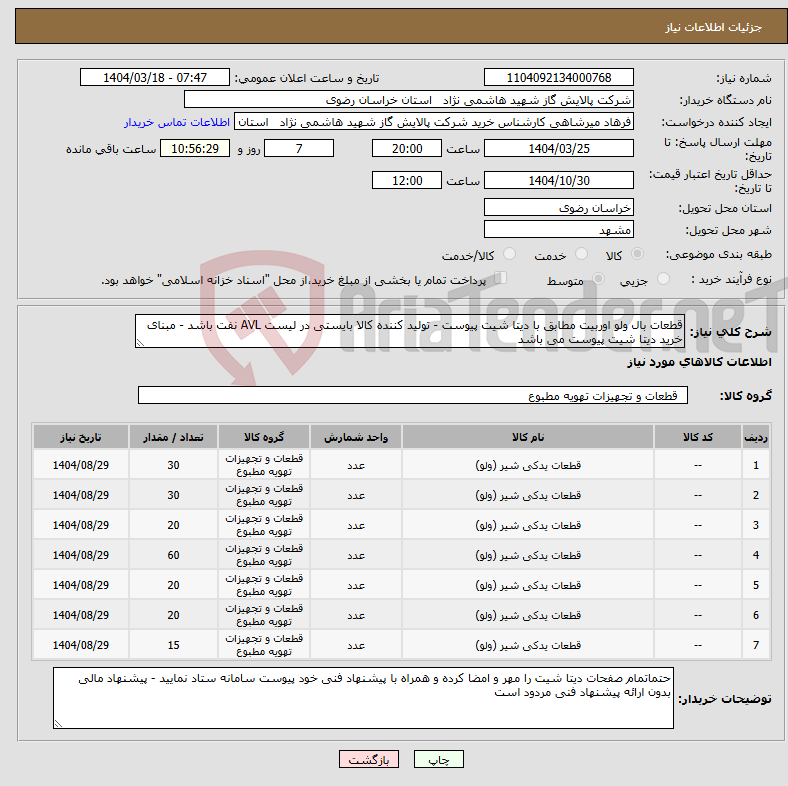Click the کد کالا column header
Image resolution: width=788 pixels, height=786 pixels.
point(698,437)
